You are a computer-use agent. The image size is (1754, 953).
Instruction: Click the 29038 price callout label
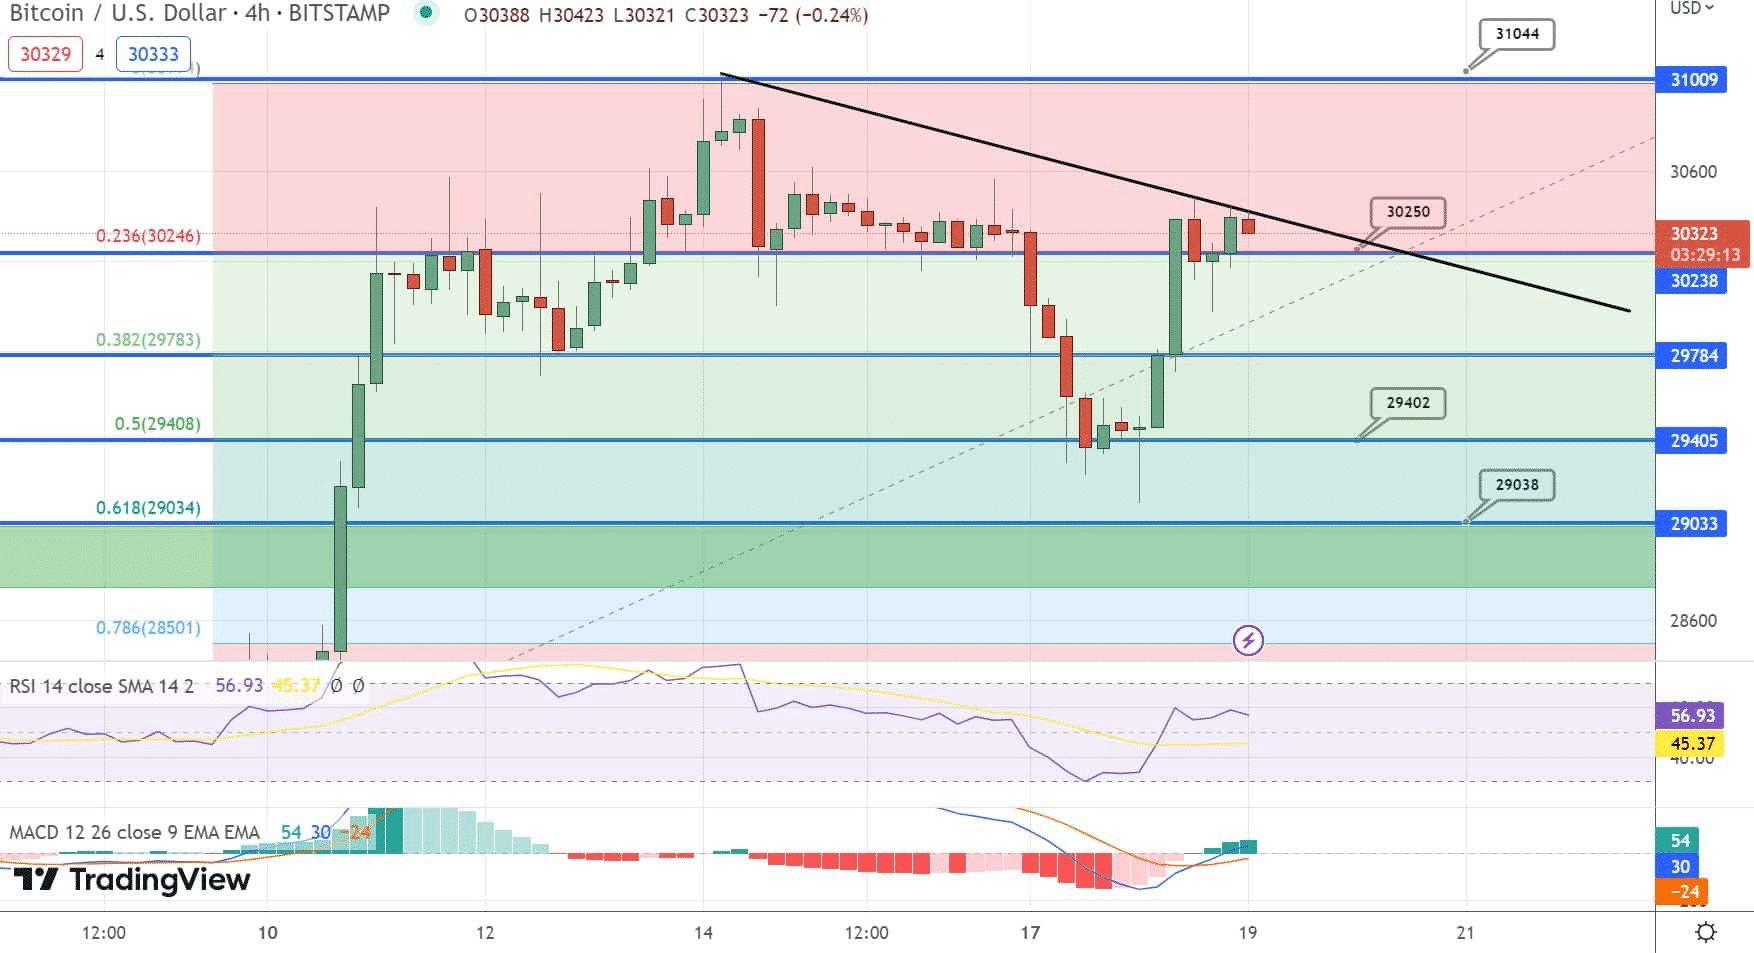pyautogui.click(x=1517, y=485)
